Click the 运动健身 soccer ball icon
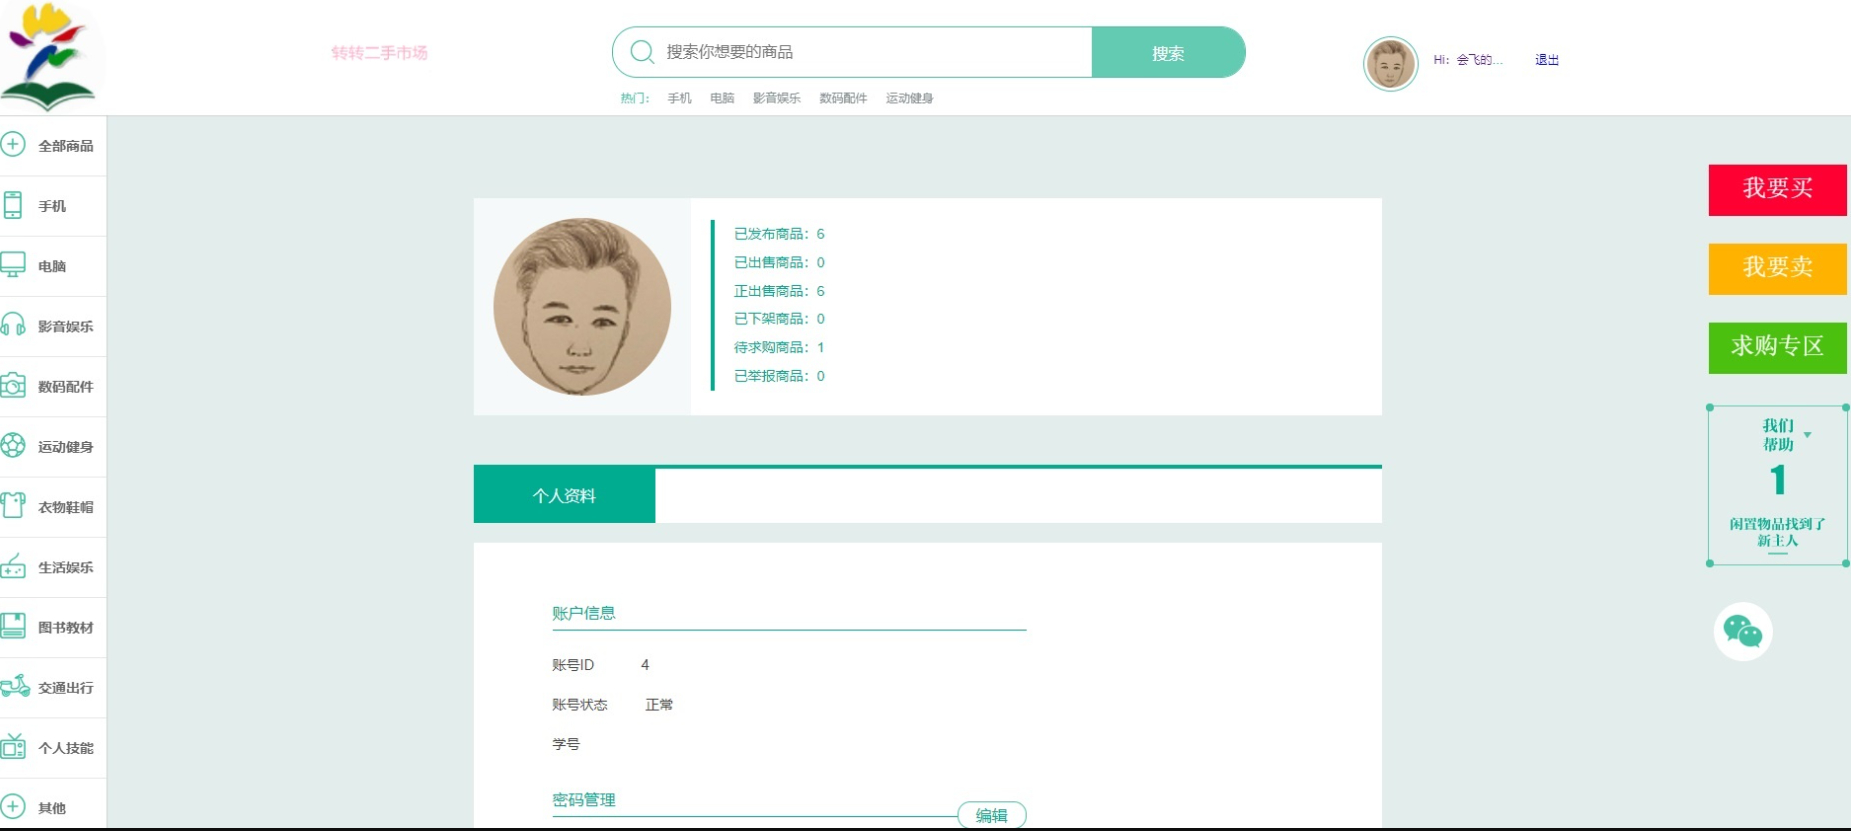 (x=13, y=446)
